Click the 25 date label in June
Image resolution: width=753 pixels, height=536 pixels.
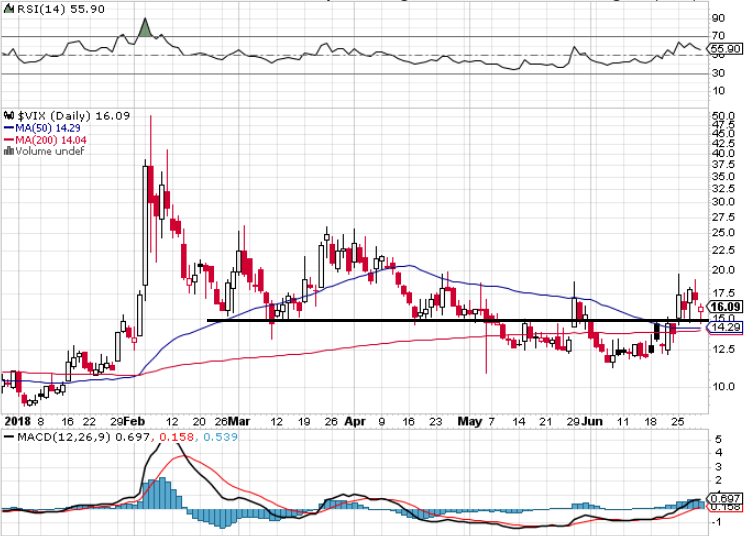(x=677, y=422)
